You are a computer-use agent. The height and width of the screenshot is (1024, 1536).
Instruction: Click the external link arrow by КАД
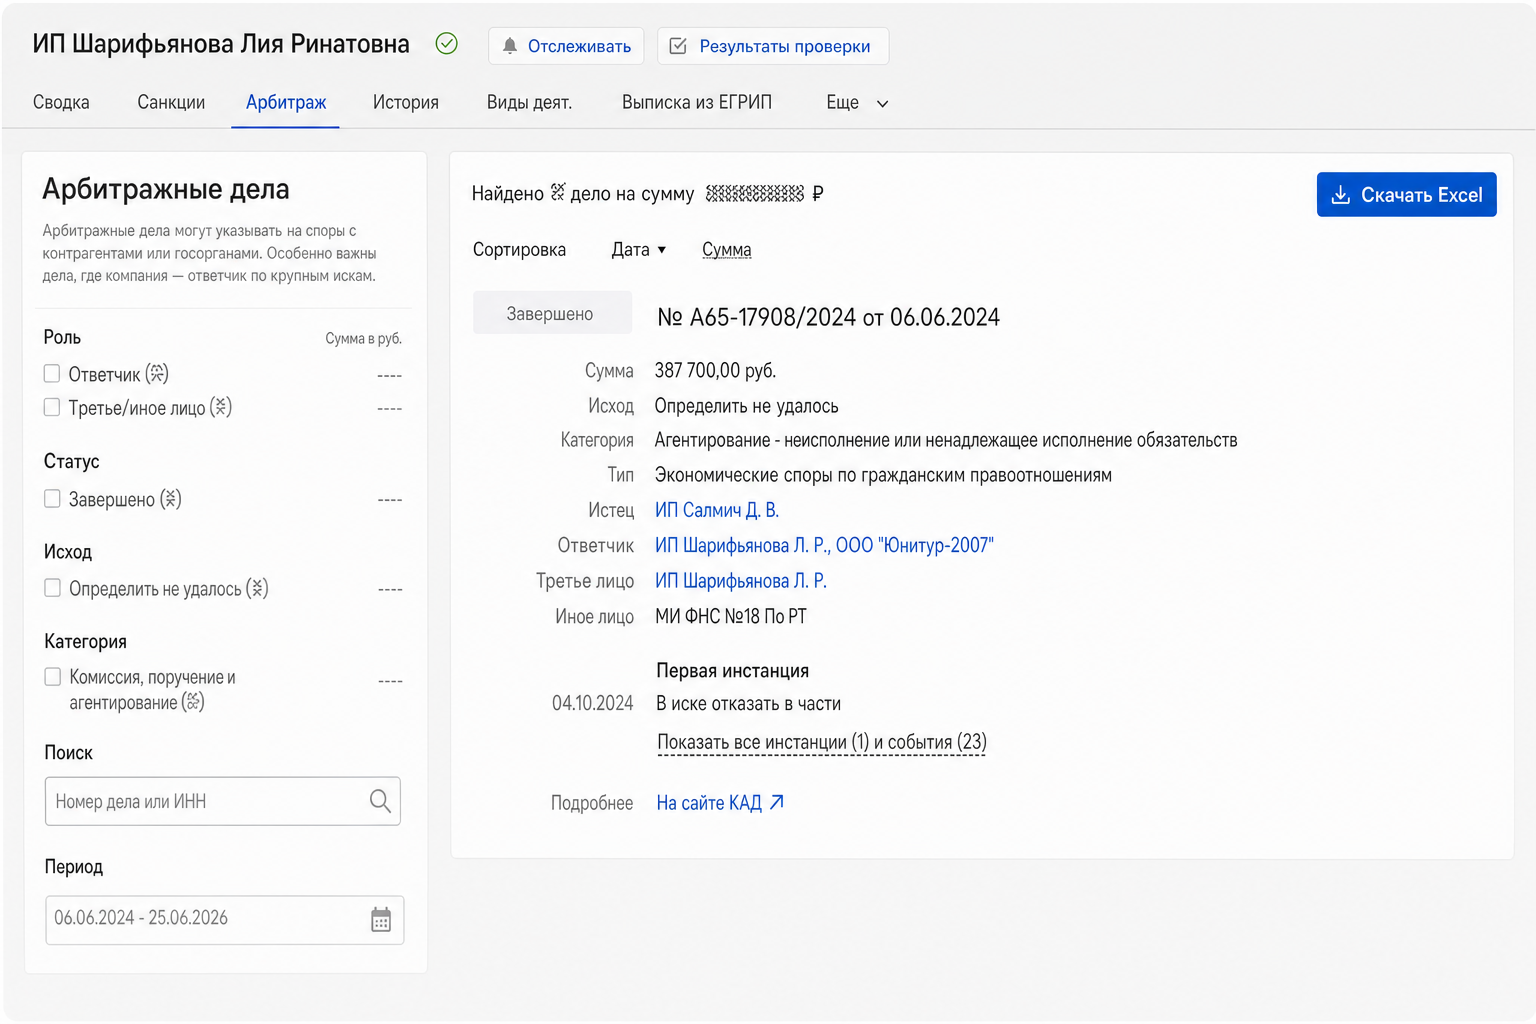tap(777, 802)
